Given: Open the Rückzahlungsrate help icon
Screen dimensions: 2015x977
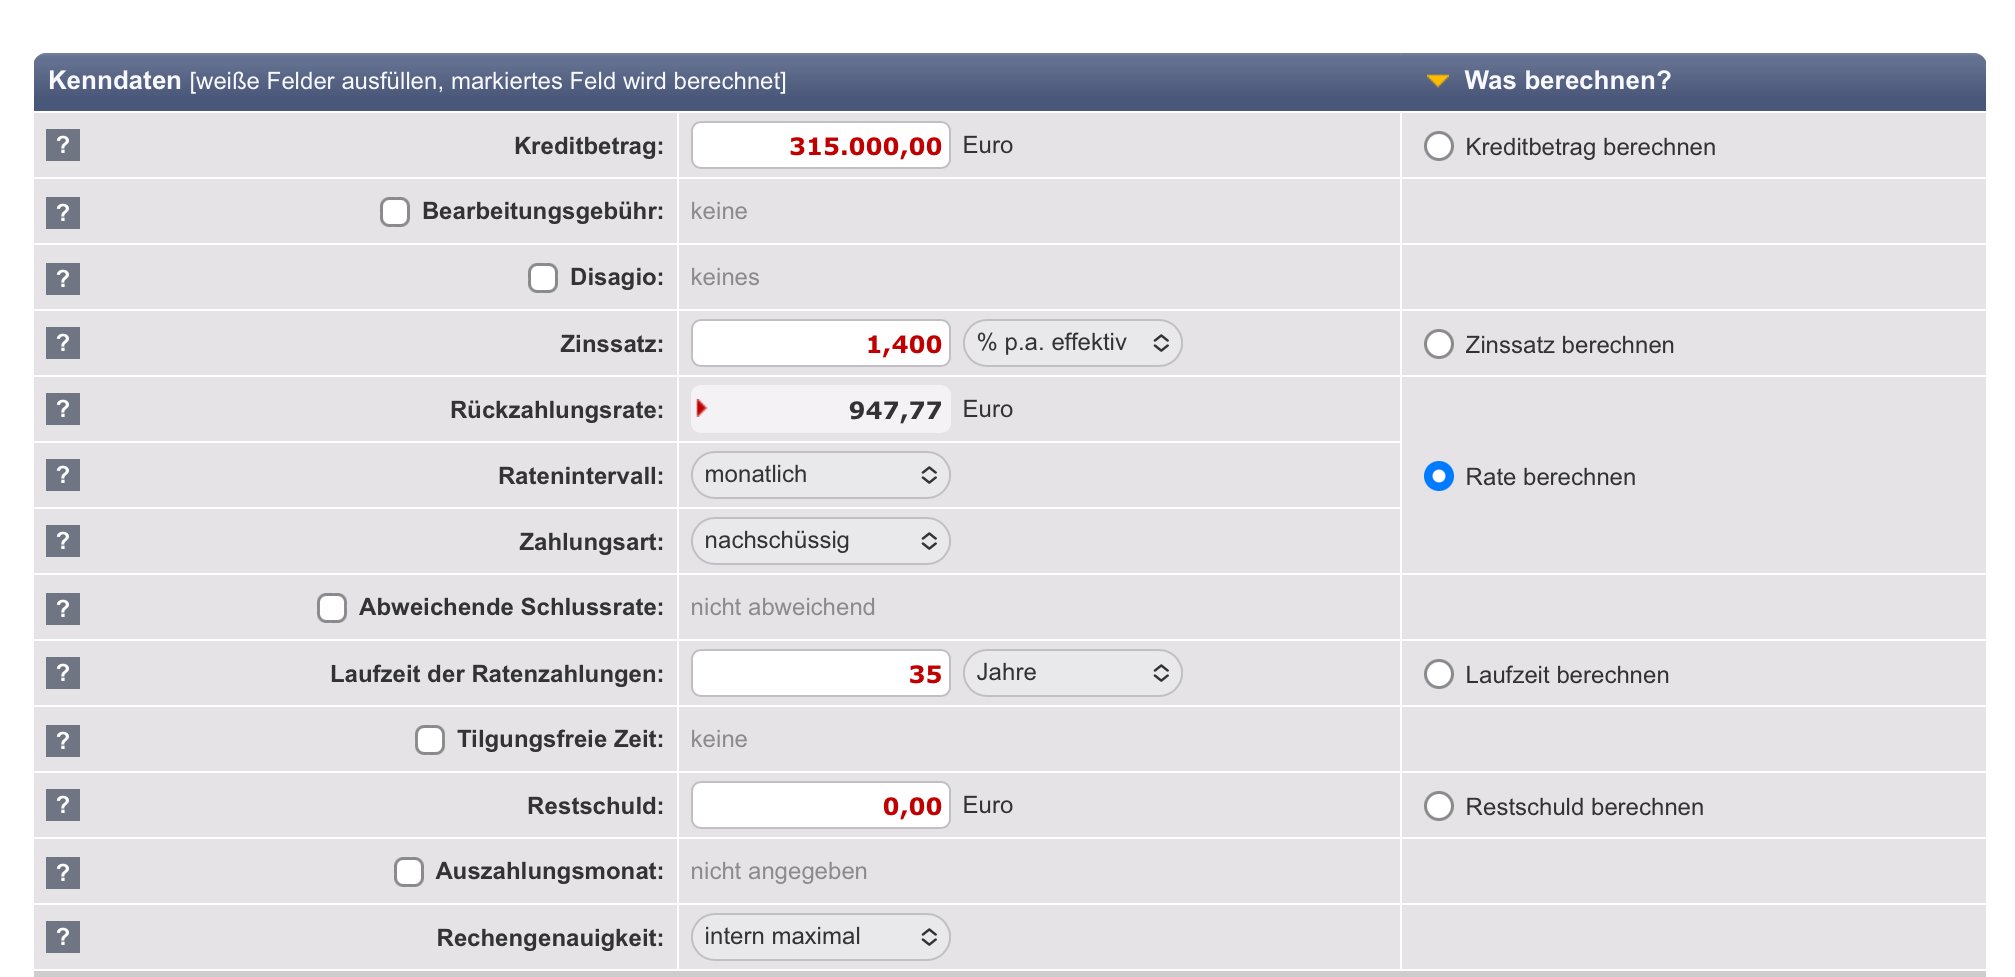Looking at the screenshot, I should 63,409.
